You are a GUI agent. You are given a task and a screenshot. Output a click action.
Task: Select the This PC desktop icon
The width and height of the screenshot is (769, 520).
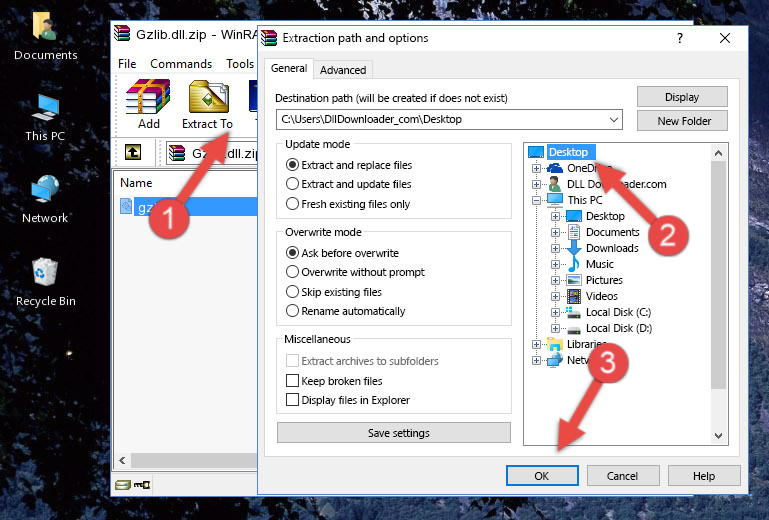coord(45,118)
